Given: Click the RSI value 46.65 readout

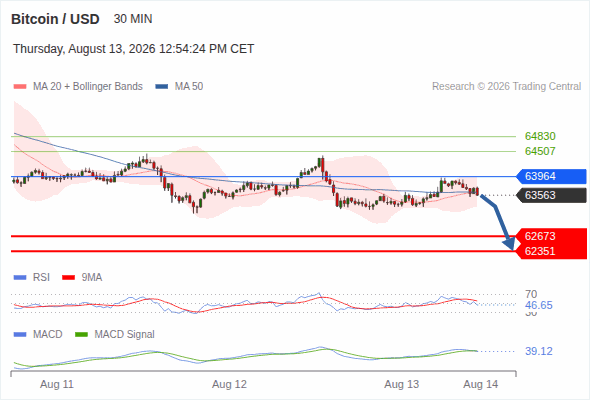Looking at the screenshot, I should click(538, 305).
